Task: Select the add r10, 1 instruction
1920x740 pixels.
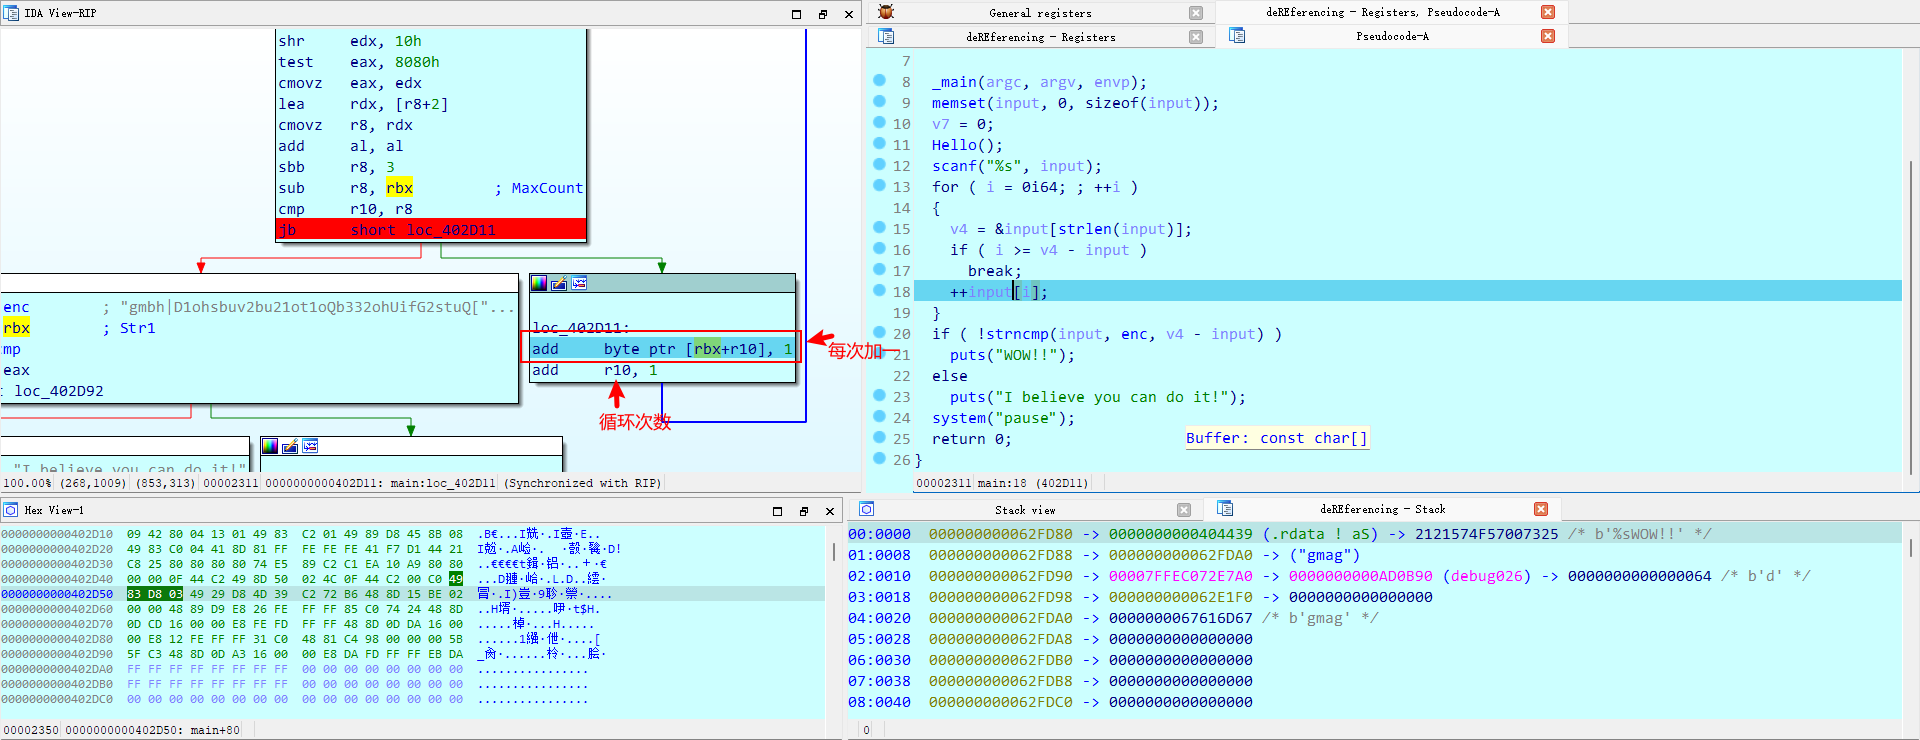Action: (x=594, y=370)
